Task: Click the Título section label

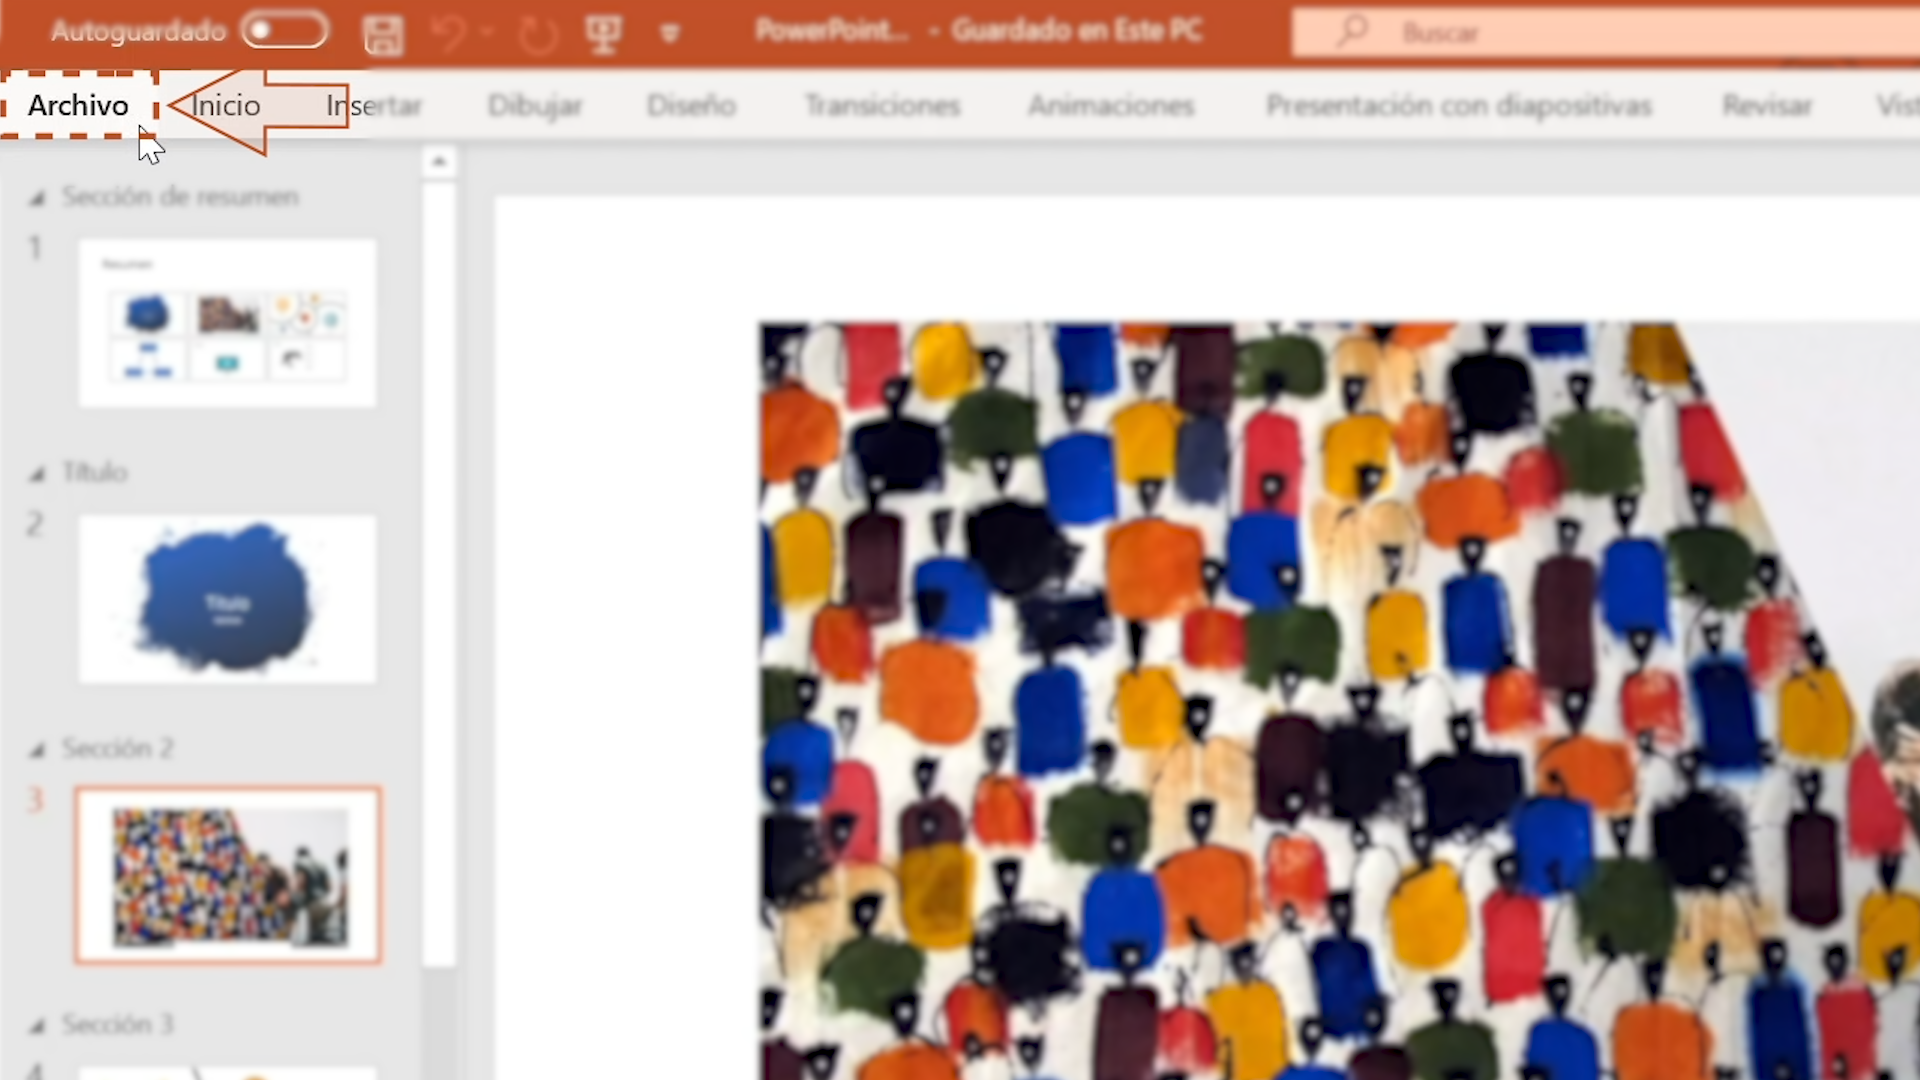Action: click(95, 472)
